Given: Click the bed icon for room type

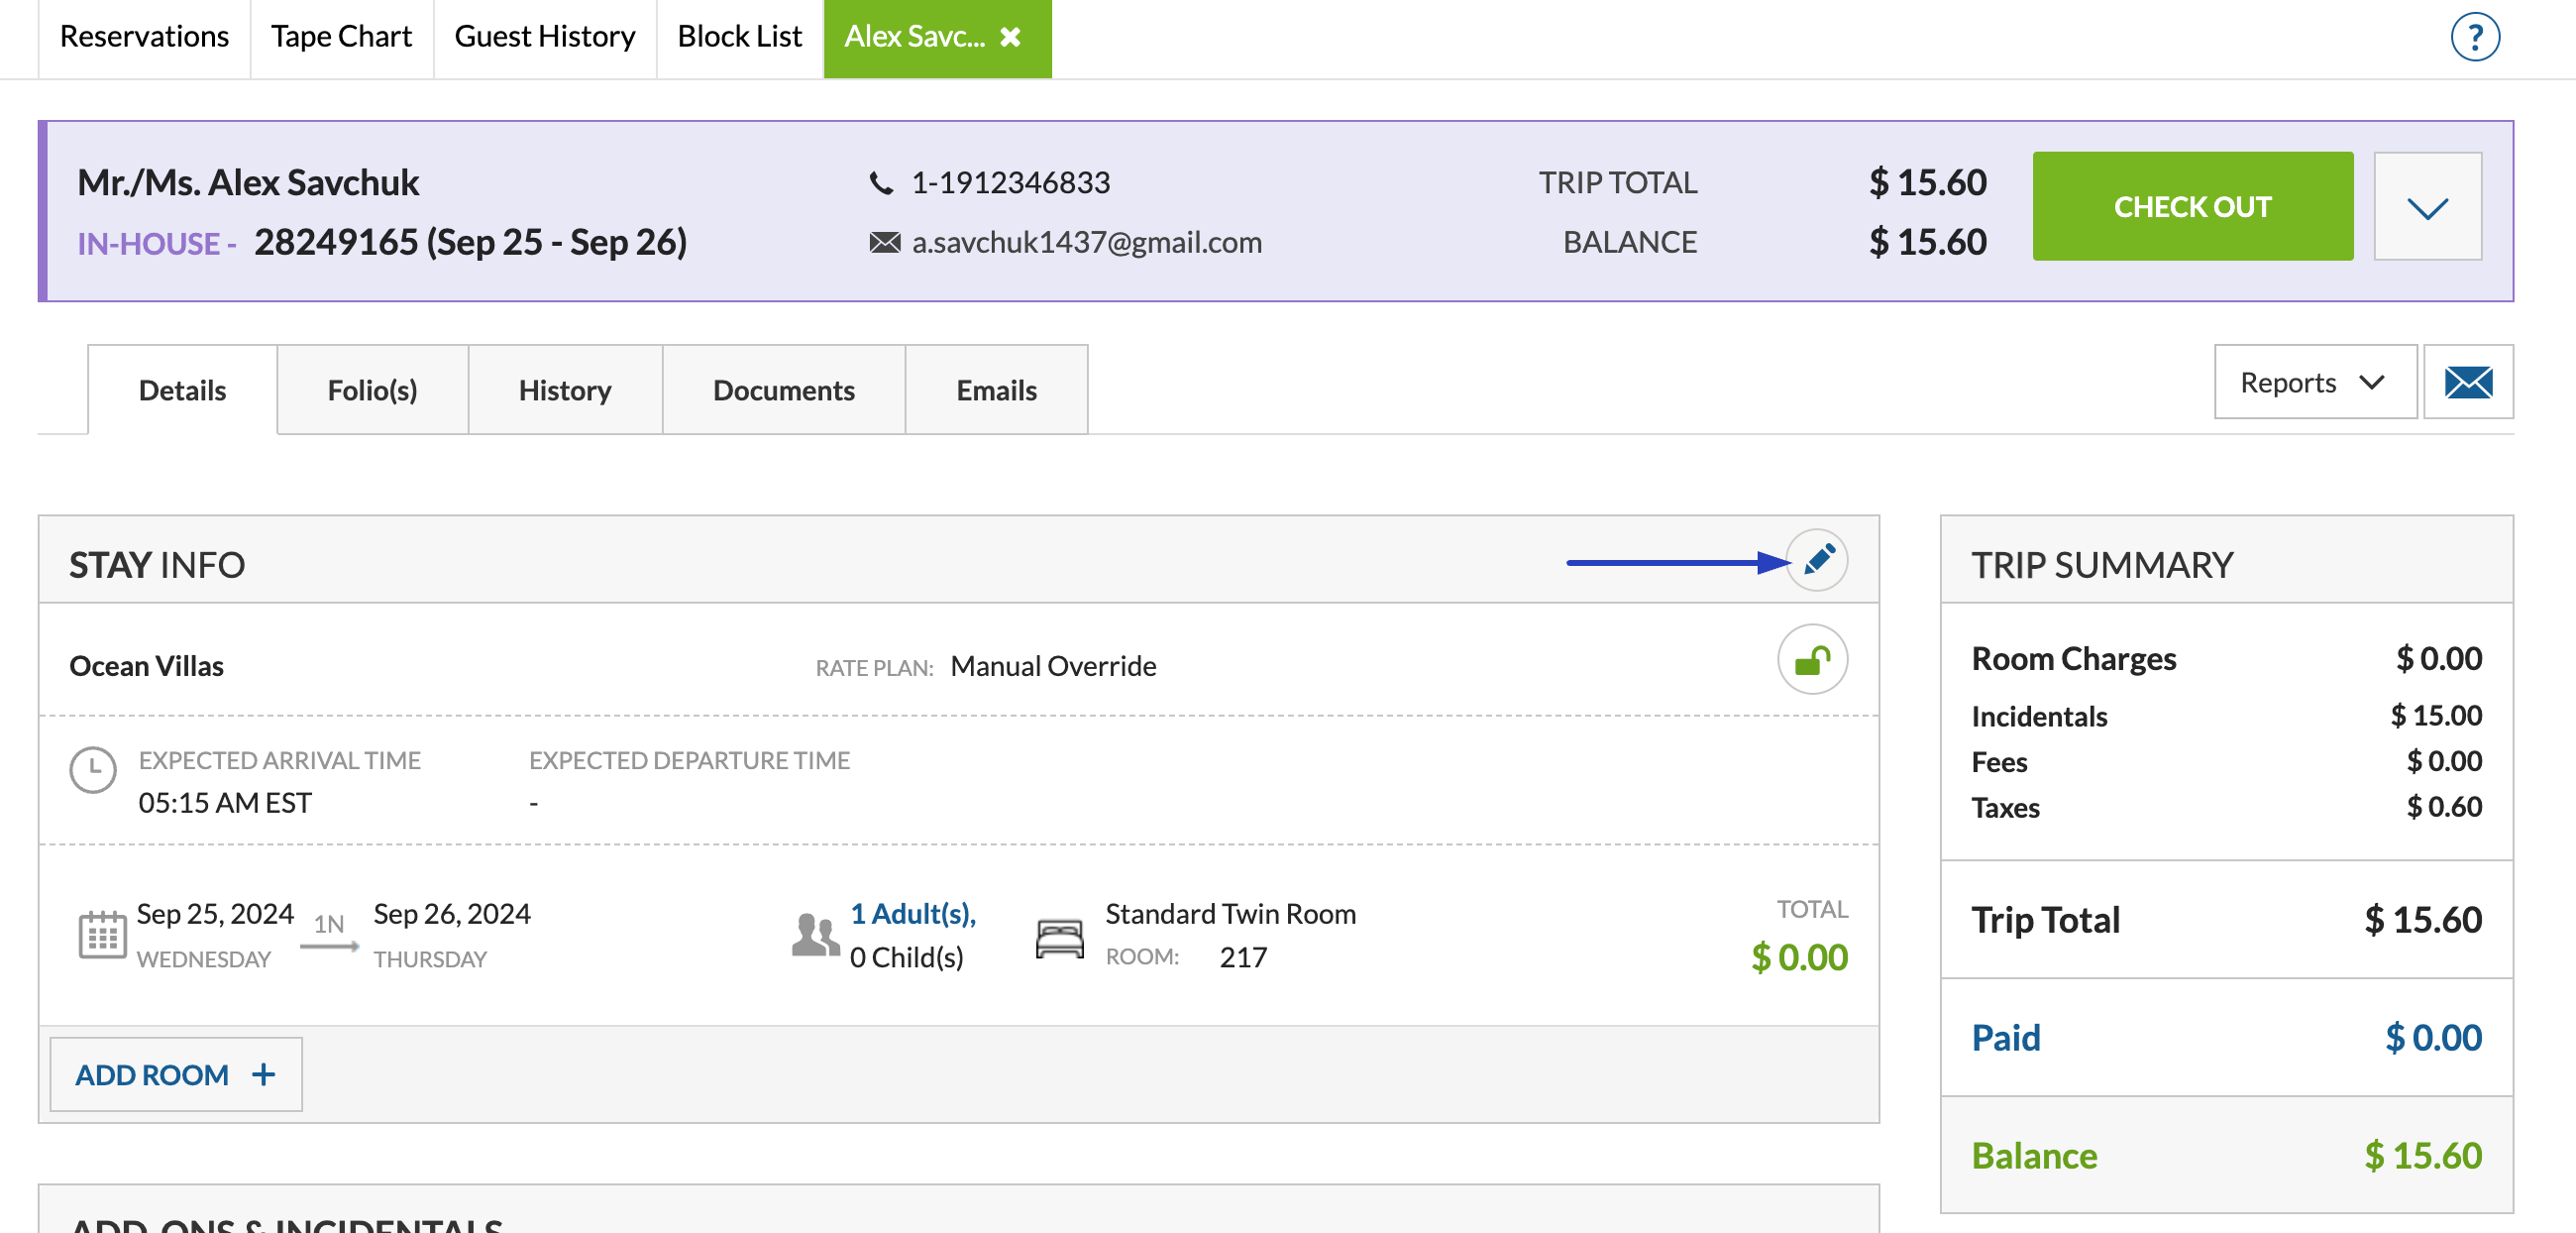Looking at the screenshot, I should pos(1059,938).
